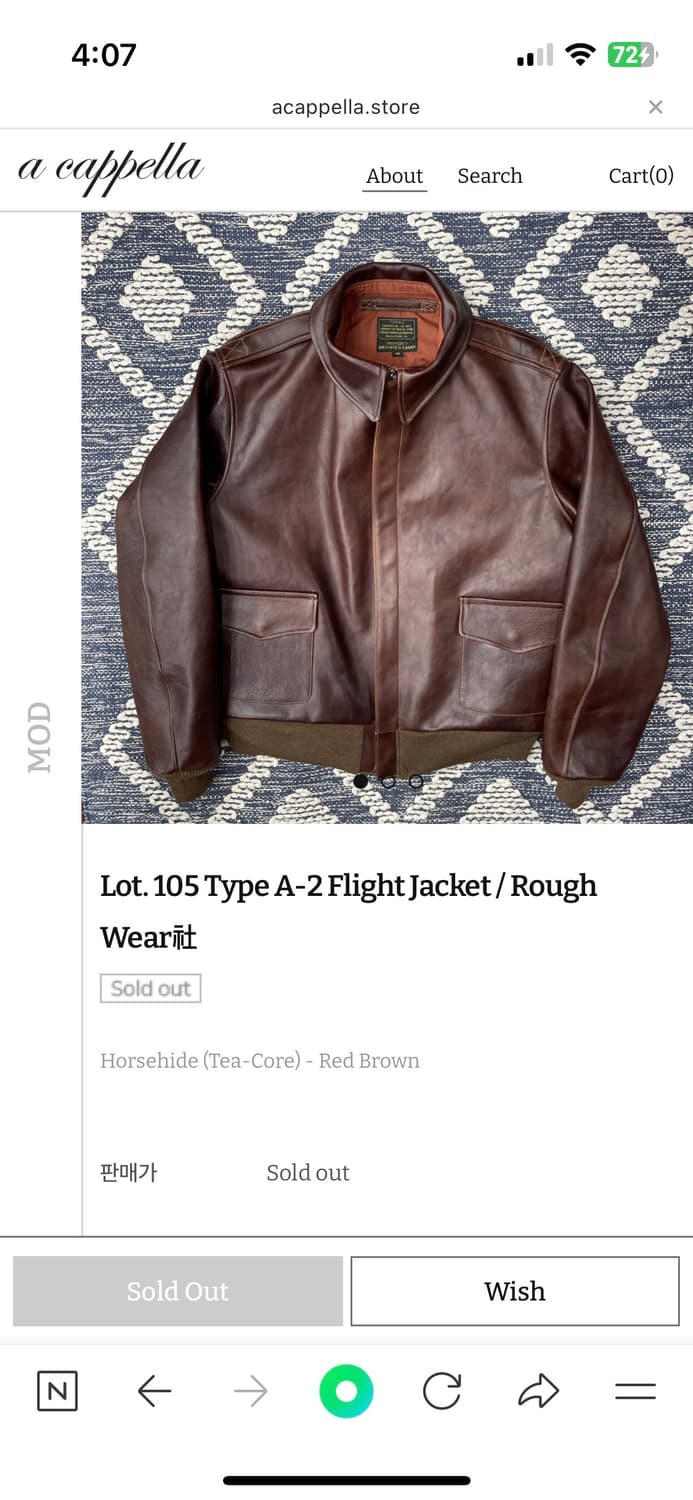Select the first image carousel dot
The width and height of the screenshot is (693, 1500).
click(361, 781)
